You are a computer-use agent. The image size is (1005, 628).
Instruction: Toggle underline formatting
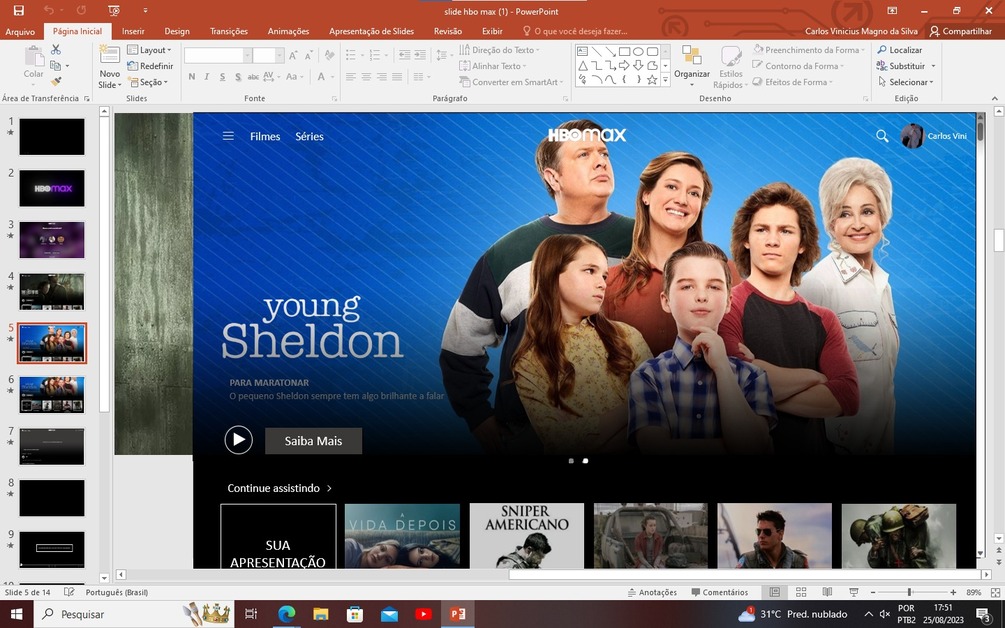(222, 77)
